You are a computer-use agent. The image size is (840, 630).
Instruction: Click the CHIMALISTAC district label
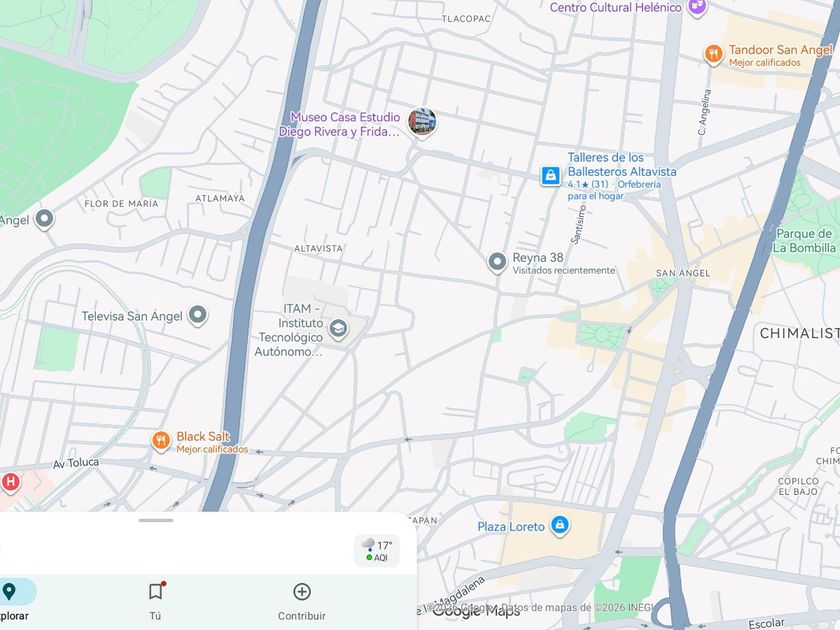(x=799, y=333)
